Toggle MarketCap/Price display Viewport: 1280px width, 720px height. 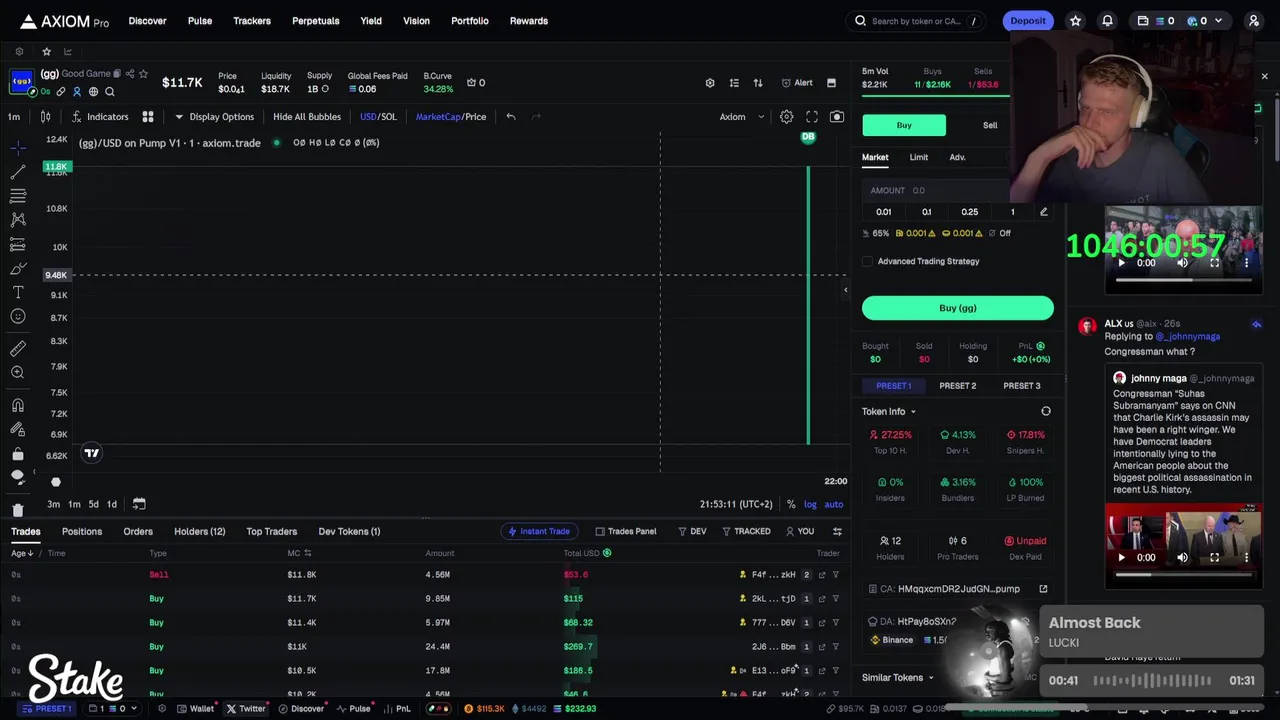coord(451,117)
